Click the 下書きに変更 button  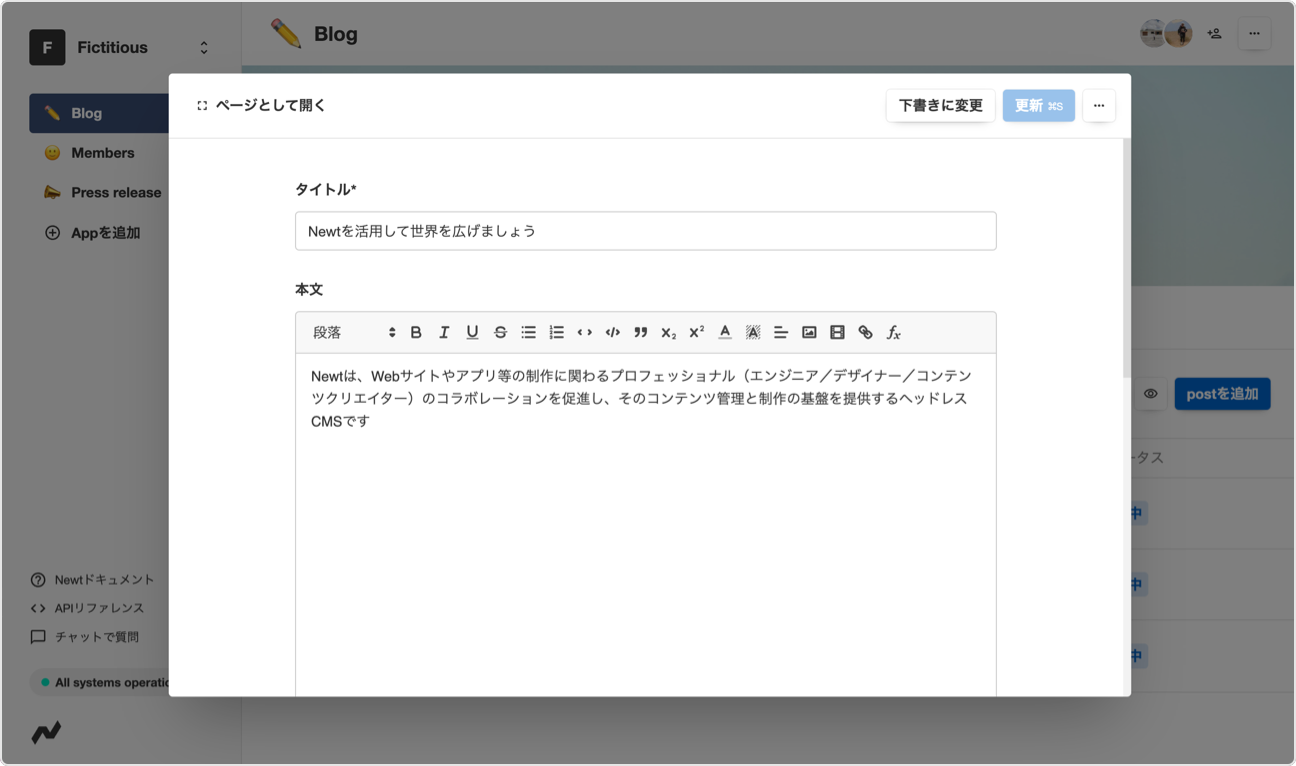(x=940, y=105)
